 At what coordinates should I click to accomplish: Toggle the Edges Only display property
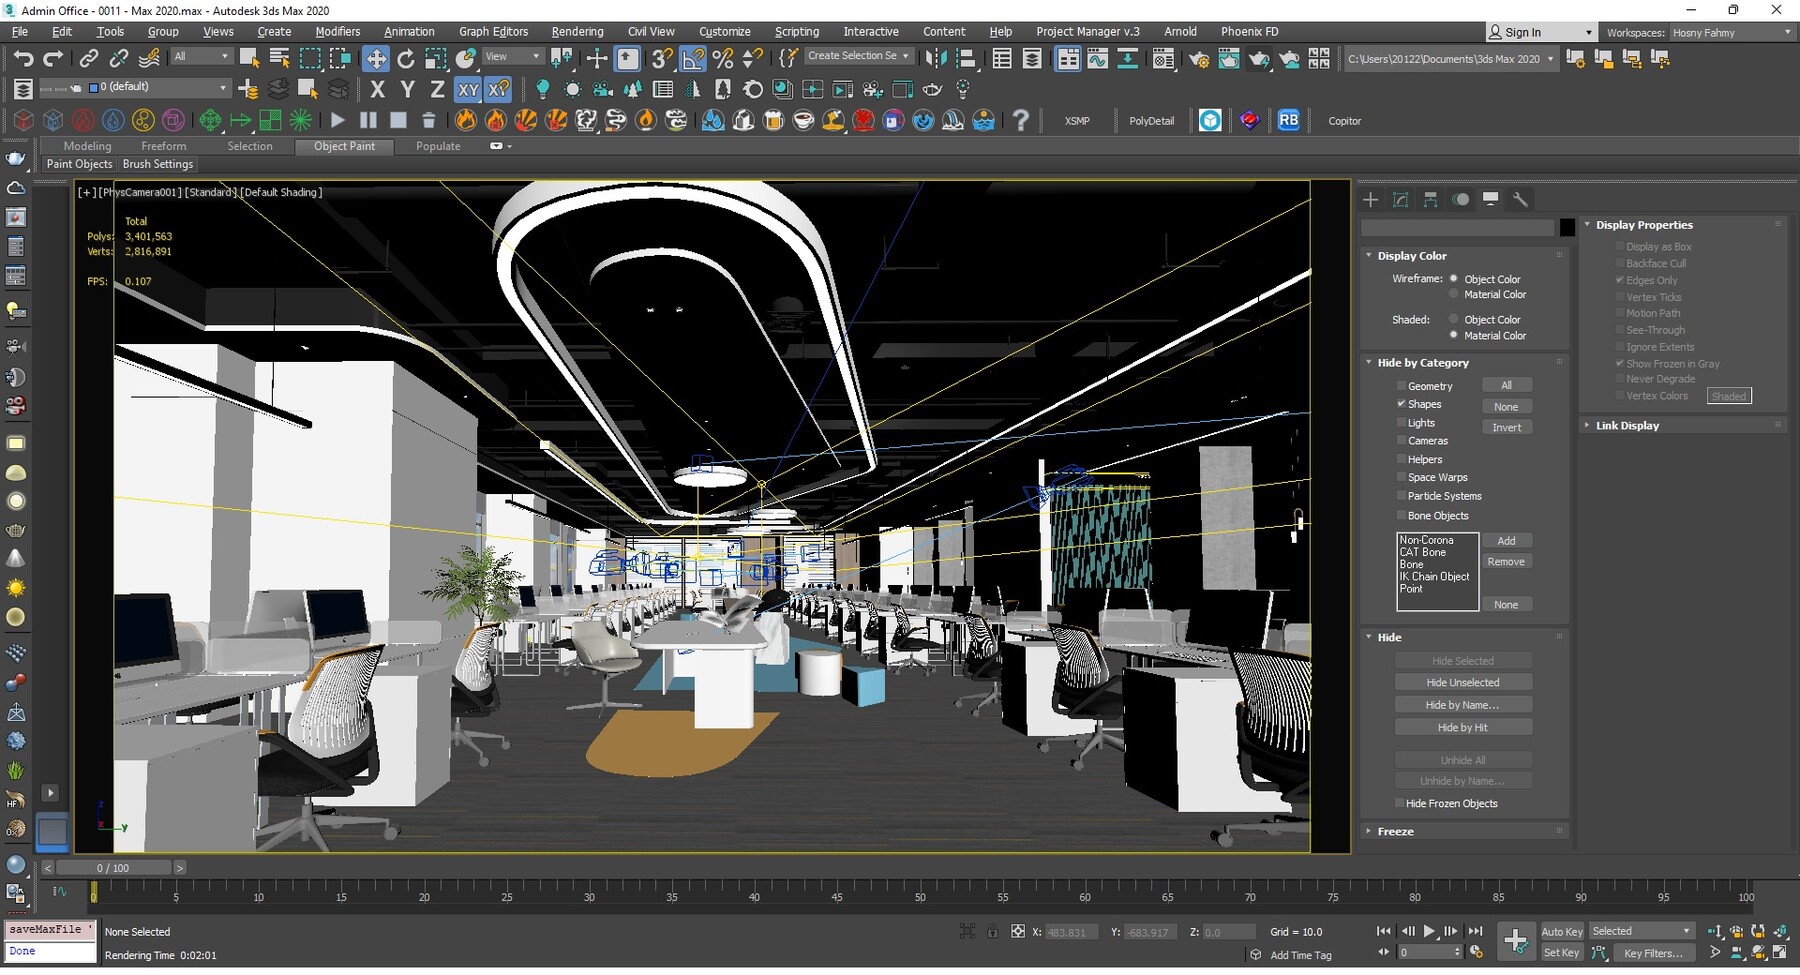click(1620, 280)
